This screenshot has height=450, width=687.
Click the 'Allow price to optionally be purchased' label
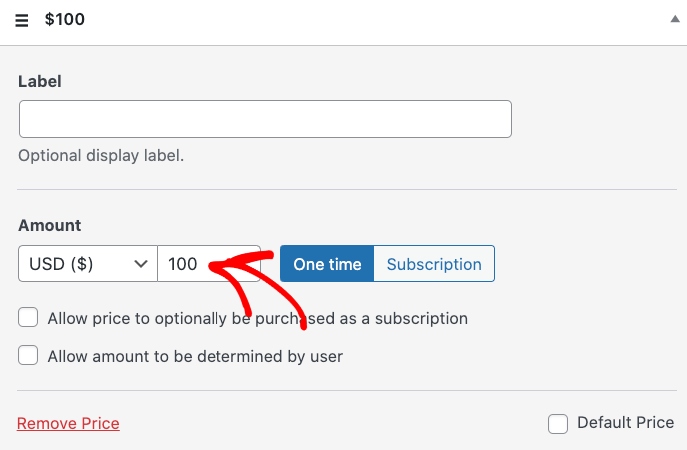click(258, 319)
